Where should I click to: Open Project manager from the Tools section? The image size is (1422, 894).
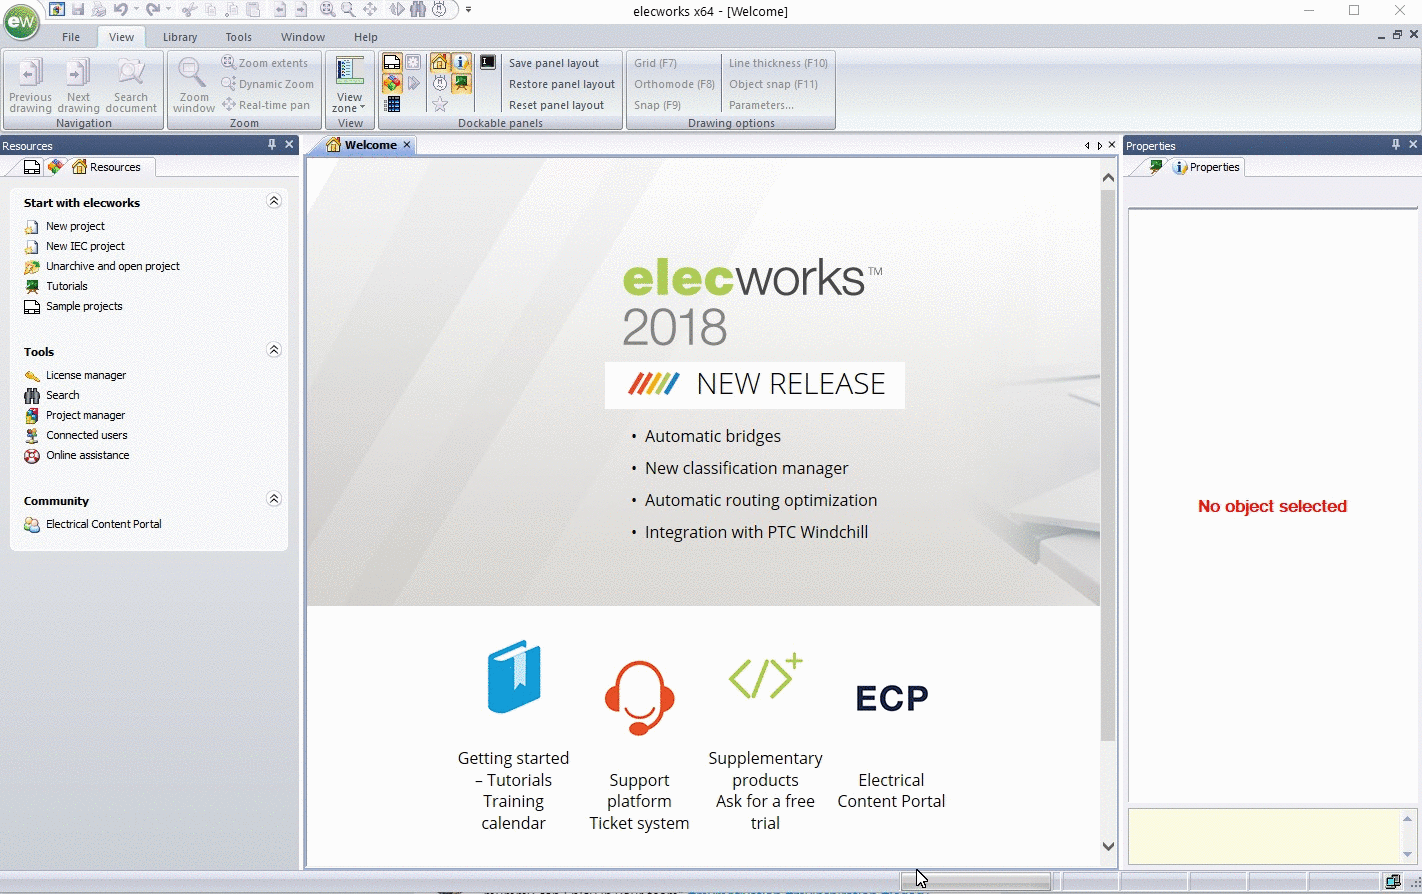click(85, 415)
